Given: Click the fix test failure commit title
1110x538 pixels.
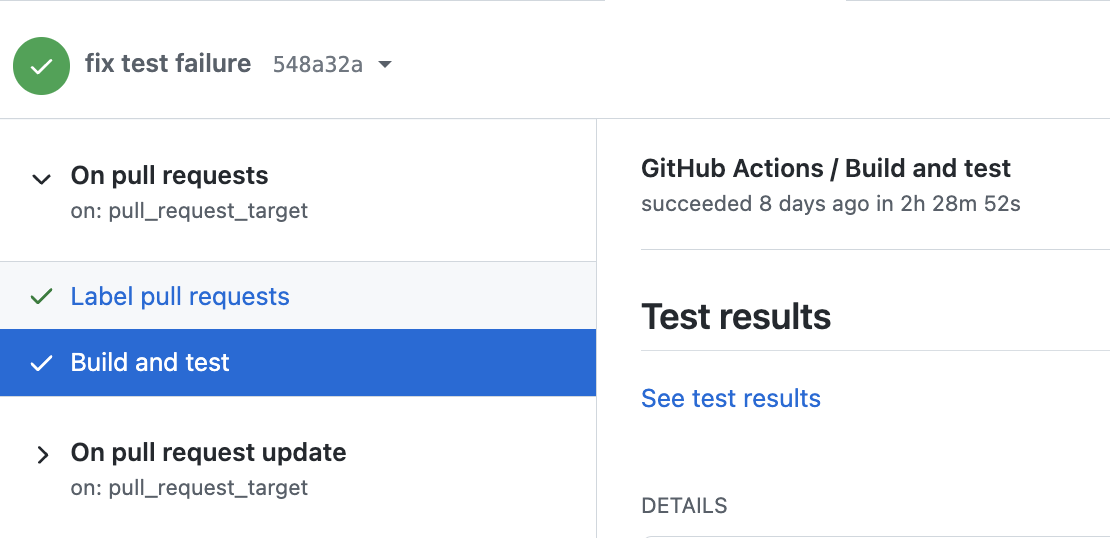Looking at the screenshot, I should coord(168,63).
